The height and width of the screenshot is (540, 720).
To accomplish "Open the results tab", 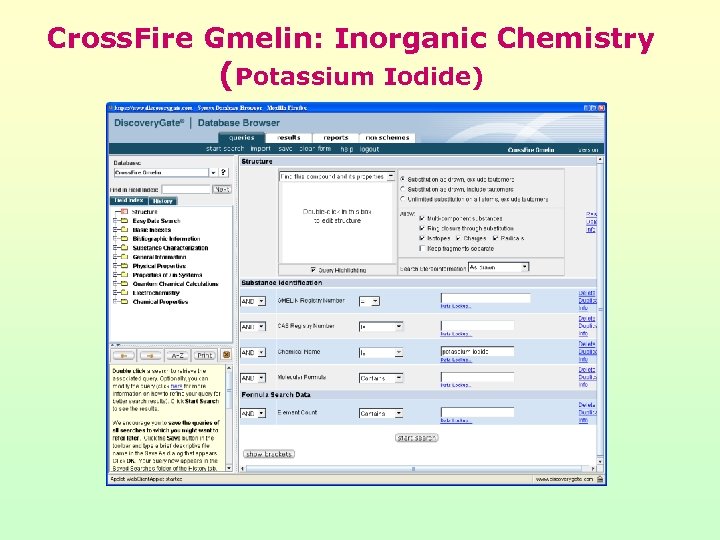I will point(289,138).
